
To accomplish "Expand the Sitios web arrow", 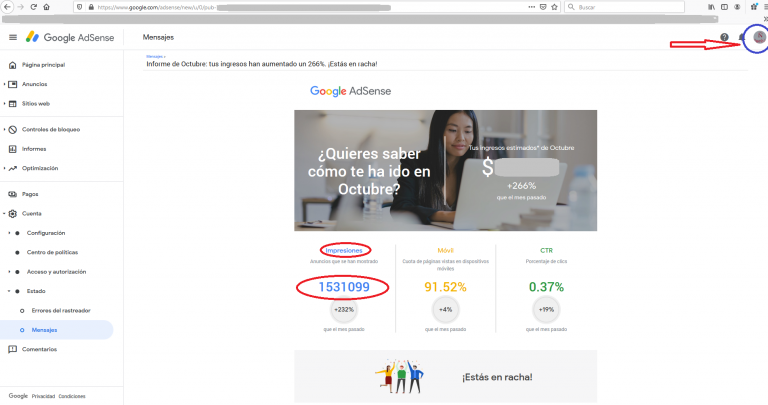I will click(x=4, y=104).
